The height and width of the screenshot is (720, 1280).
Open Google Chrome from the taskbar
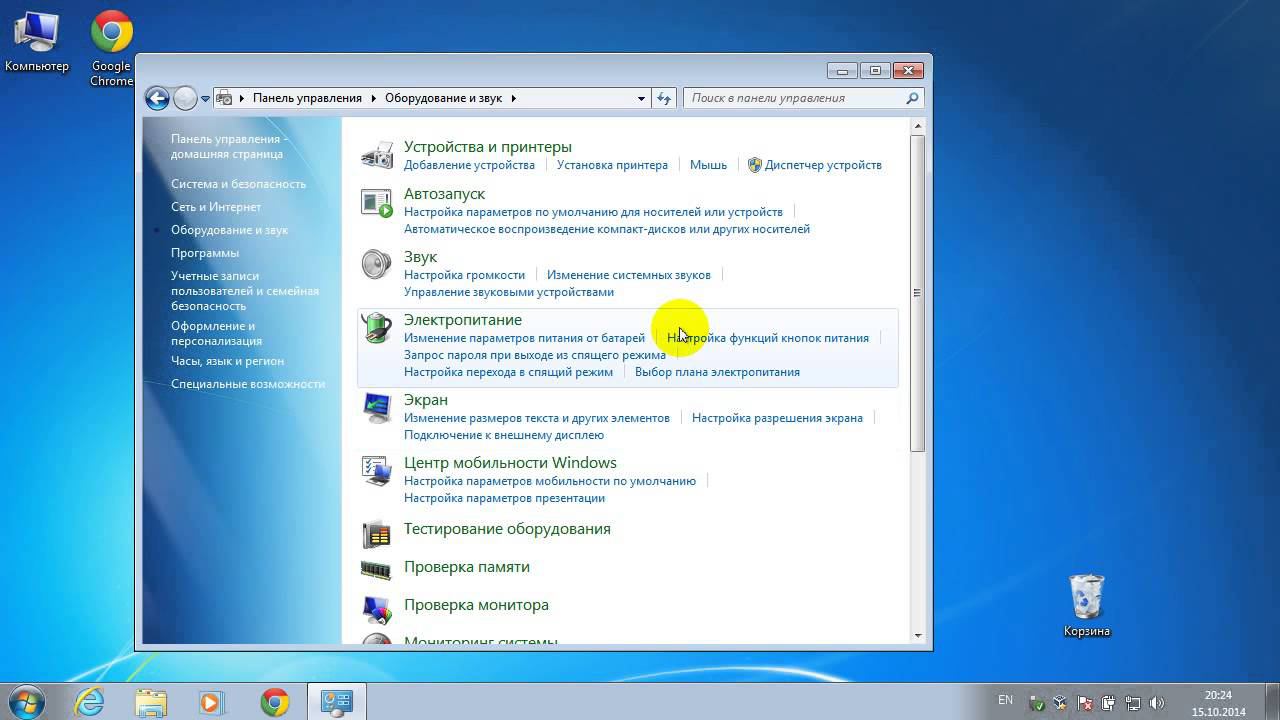point(275,702)
